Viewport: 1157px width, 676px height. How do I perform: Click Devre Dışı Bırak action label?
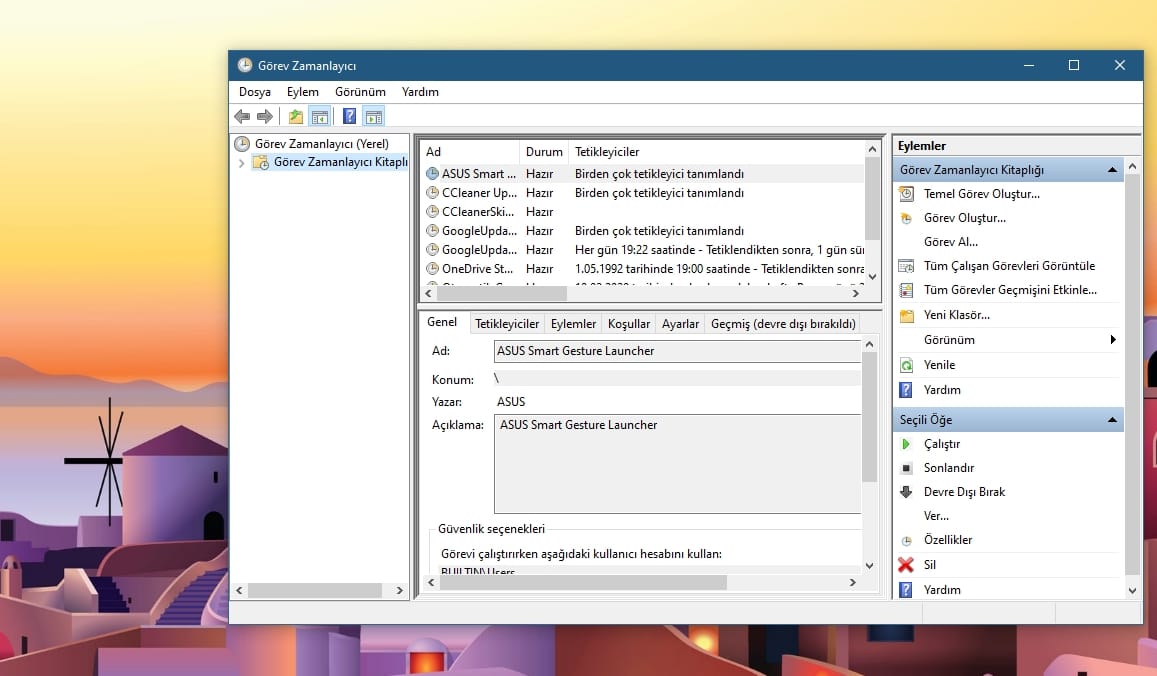point(964,492)
